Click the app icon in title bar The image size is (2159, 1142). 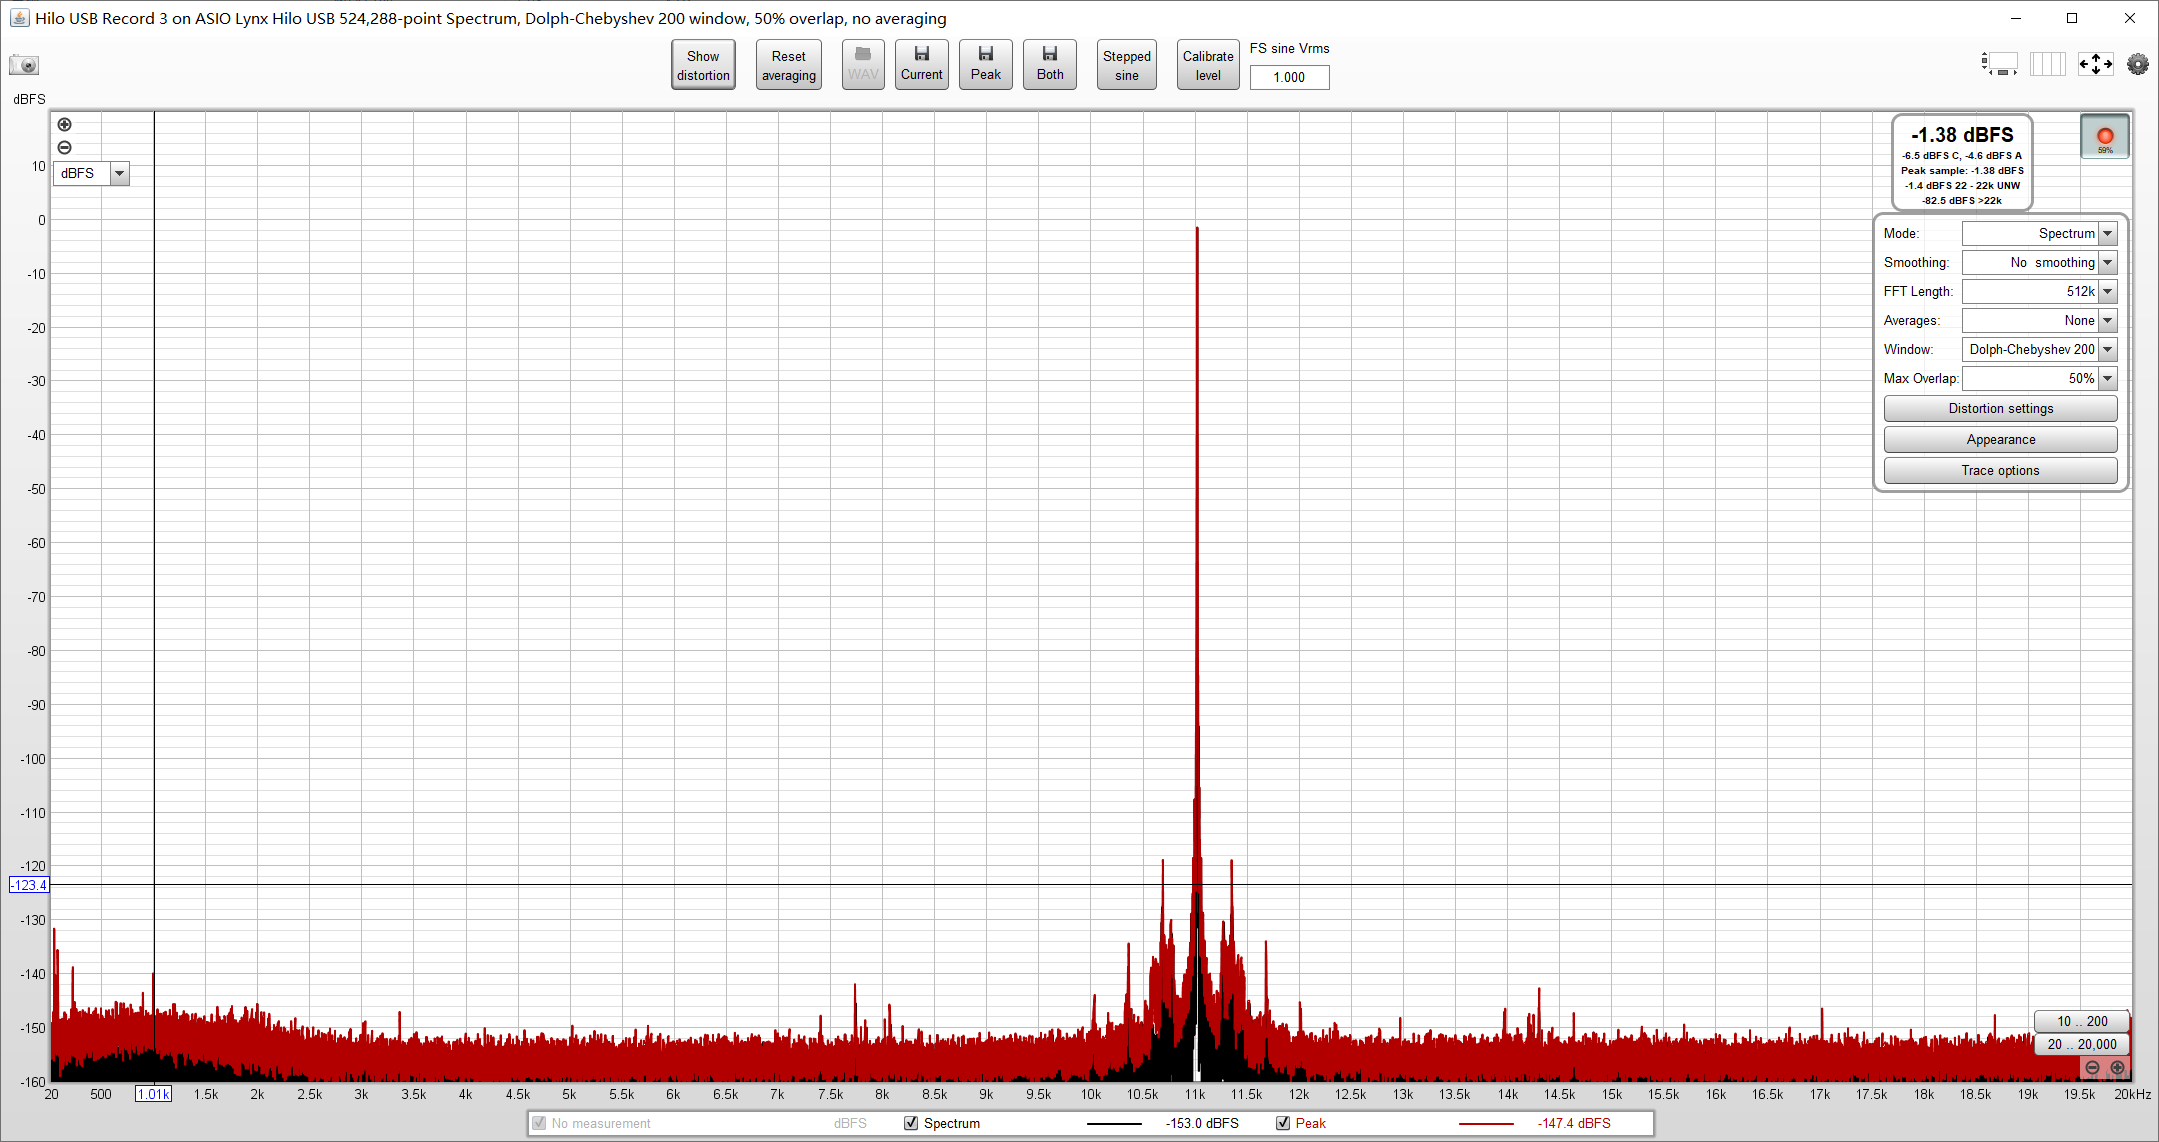(19, 18)
